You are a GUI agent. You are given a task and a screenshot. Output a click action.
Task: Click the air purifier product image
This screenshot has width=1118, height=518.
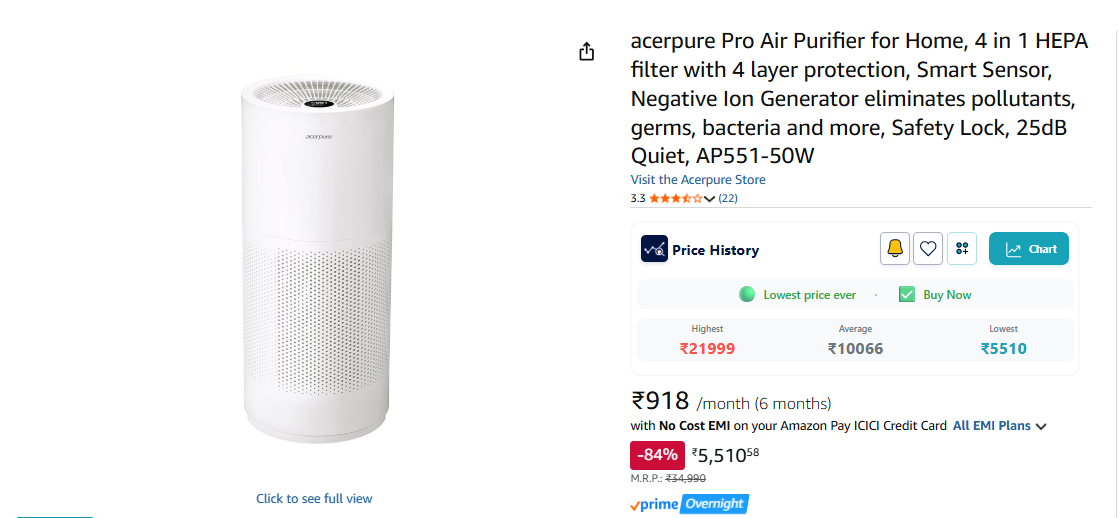[x=315, y=260]
